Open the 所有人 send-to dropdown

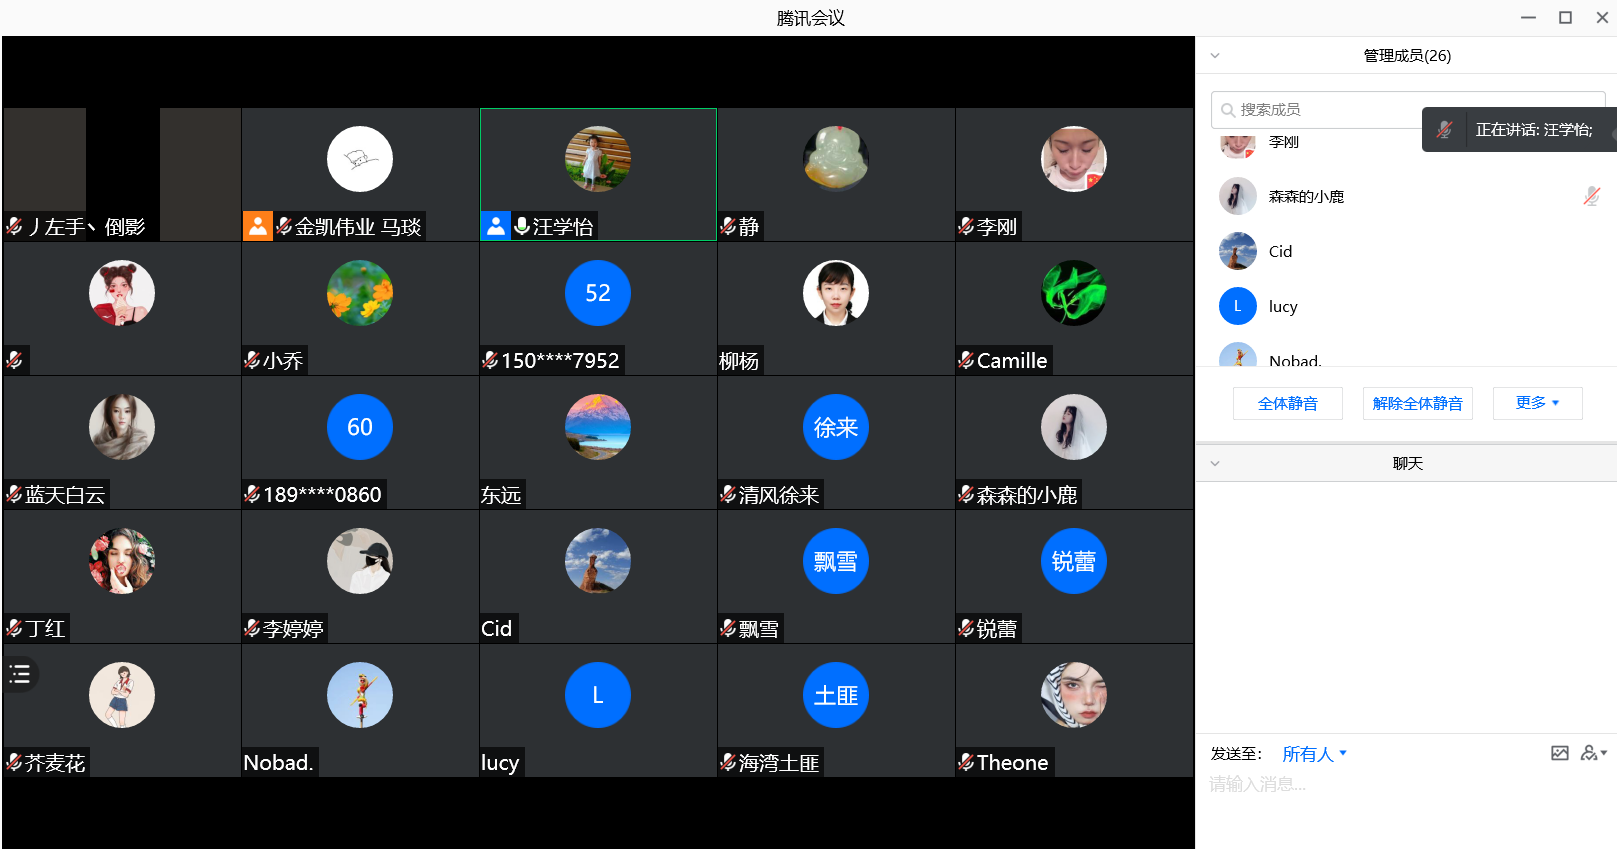tap(1314, 754)
